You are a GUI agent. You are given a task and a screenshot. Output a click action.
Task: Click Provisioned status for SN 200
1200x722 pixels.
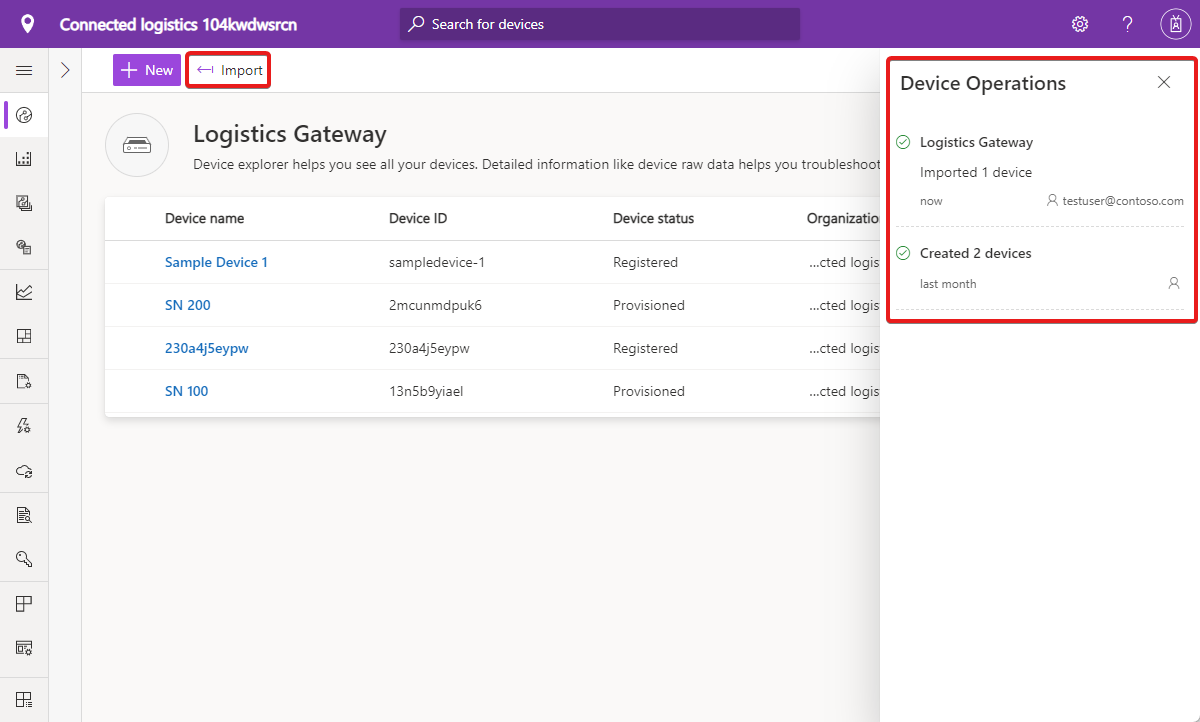pos(649,305)
